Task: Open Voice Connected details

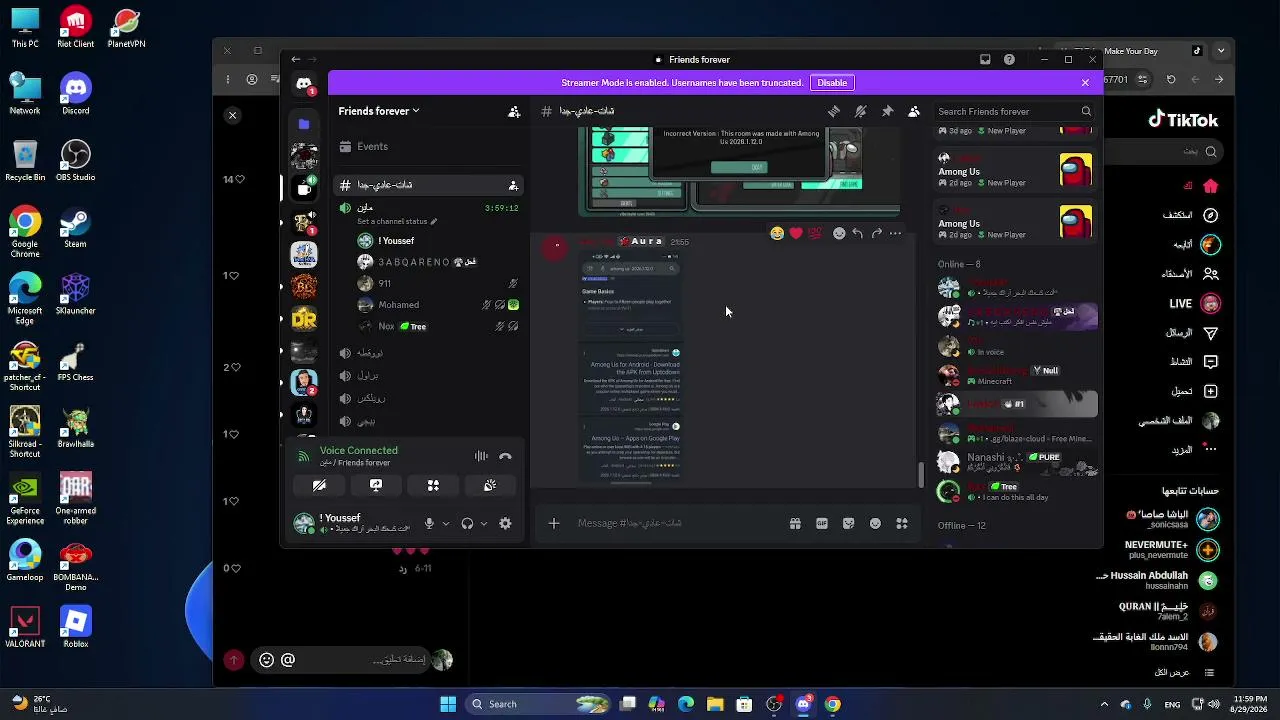Action: 358,451
